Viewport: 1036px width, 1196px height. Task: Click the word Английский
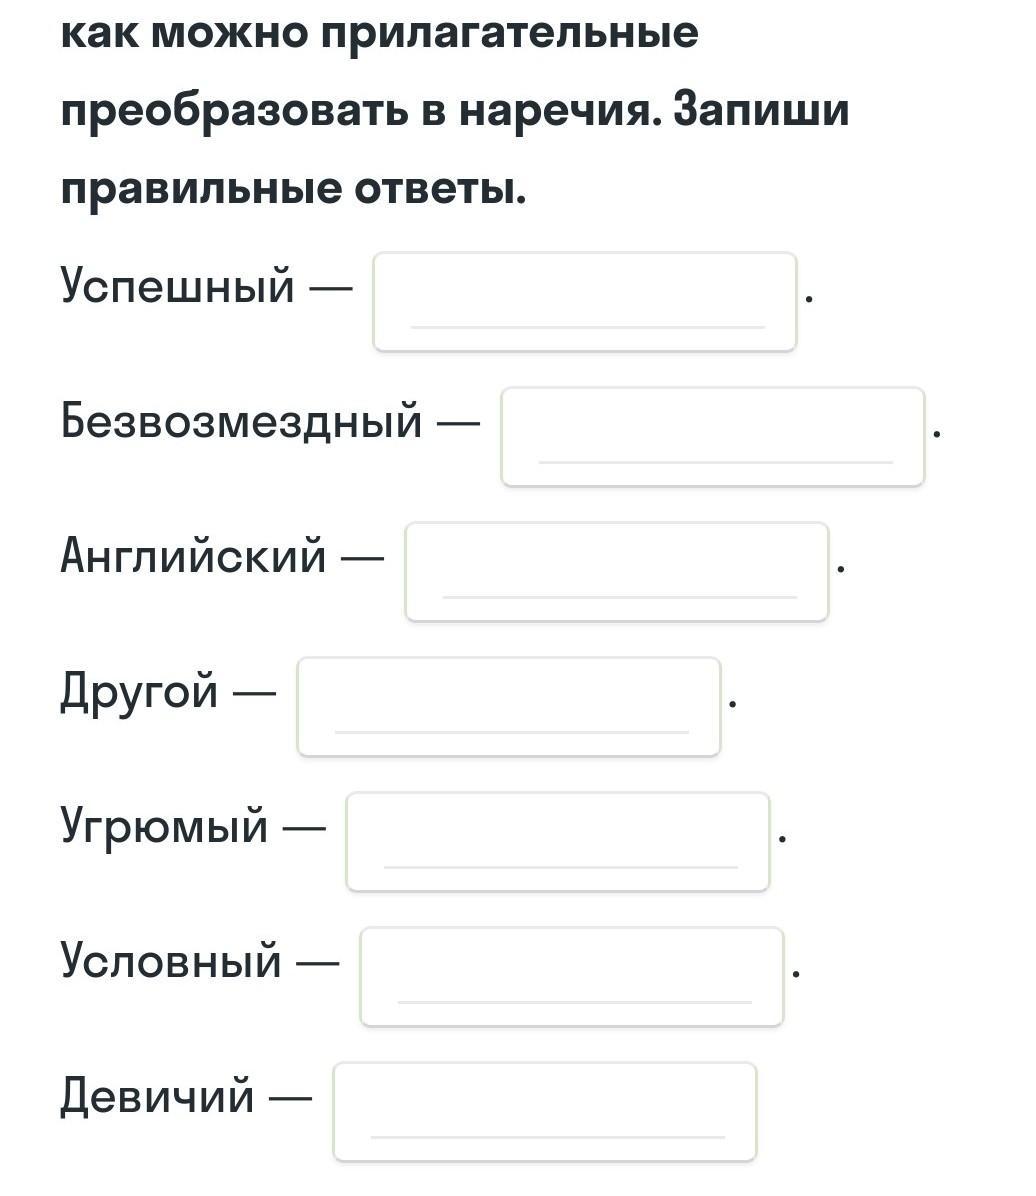(193, 555)
